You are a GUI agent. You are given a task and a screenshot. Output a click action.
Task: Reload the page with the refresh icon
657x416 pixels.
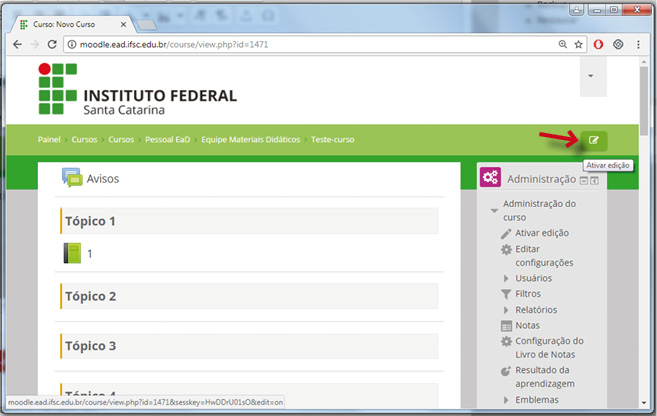(53, 45)
